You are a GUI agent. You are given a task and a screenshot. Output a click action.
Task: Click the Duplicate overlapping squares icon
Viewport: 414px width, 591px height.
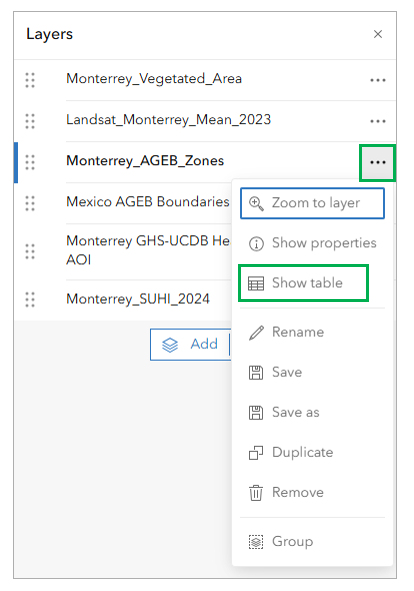(x=256, y=453)
